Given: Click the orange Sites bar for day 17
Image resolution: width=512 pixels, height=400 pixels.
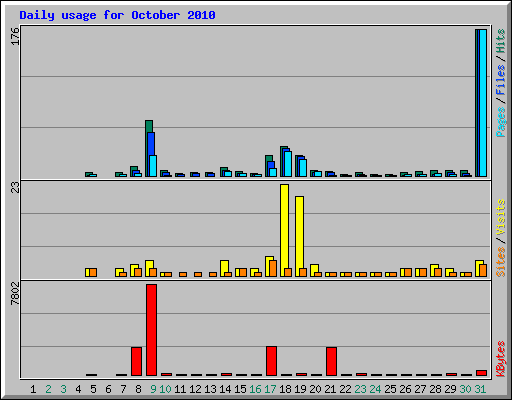Looking at the screenshot, I should click(273, 269).
